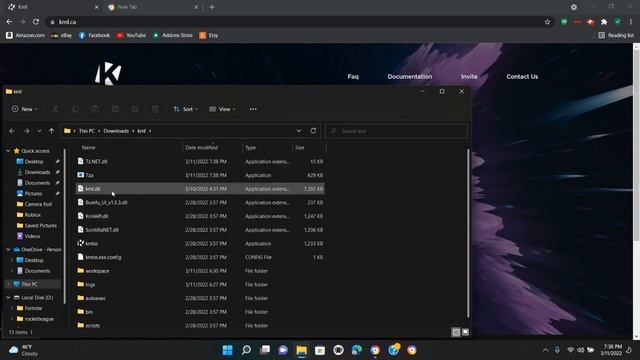Switch to details view icon at bottom right

pyautogui.click(x=456, y=332)
